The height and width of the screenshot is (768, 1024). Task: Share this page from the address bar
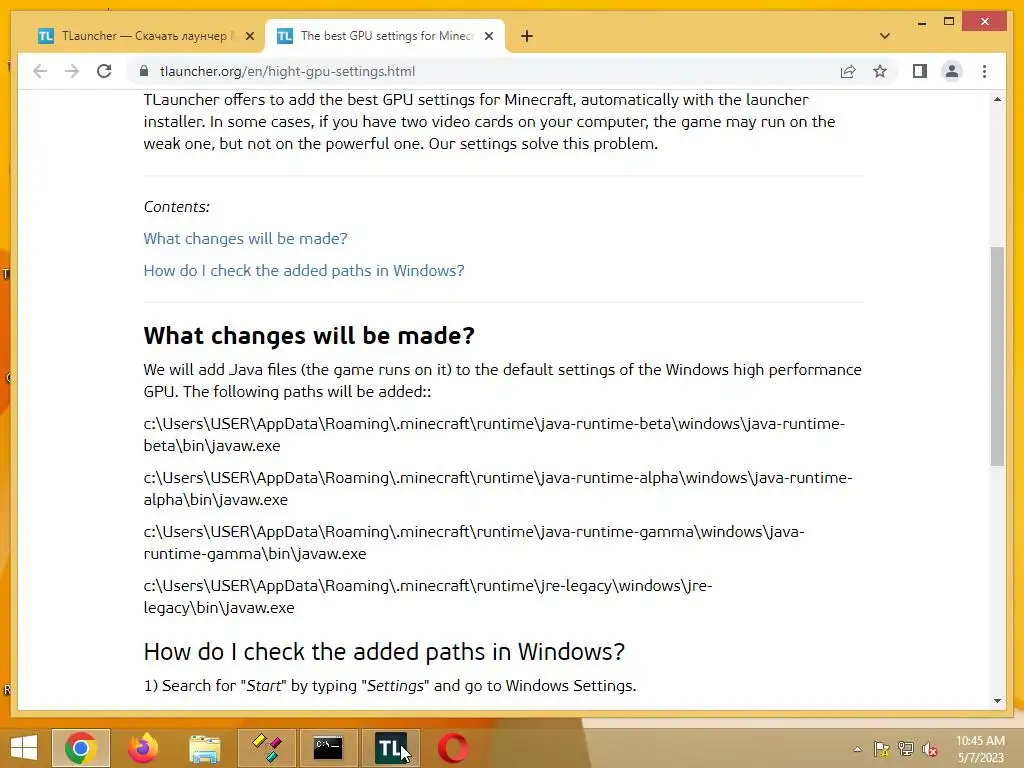tap(848, 71)
